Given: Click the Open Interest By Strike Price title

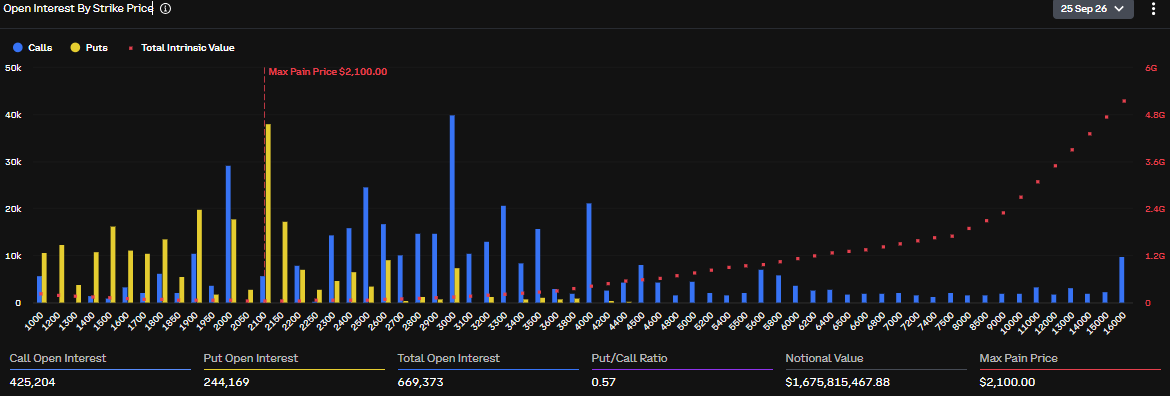Looking at the screenshot, I should tap(78, 9).
